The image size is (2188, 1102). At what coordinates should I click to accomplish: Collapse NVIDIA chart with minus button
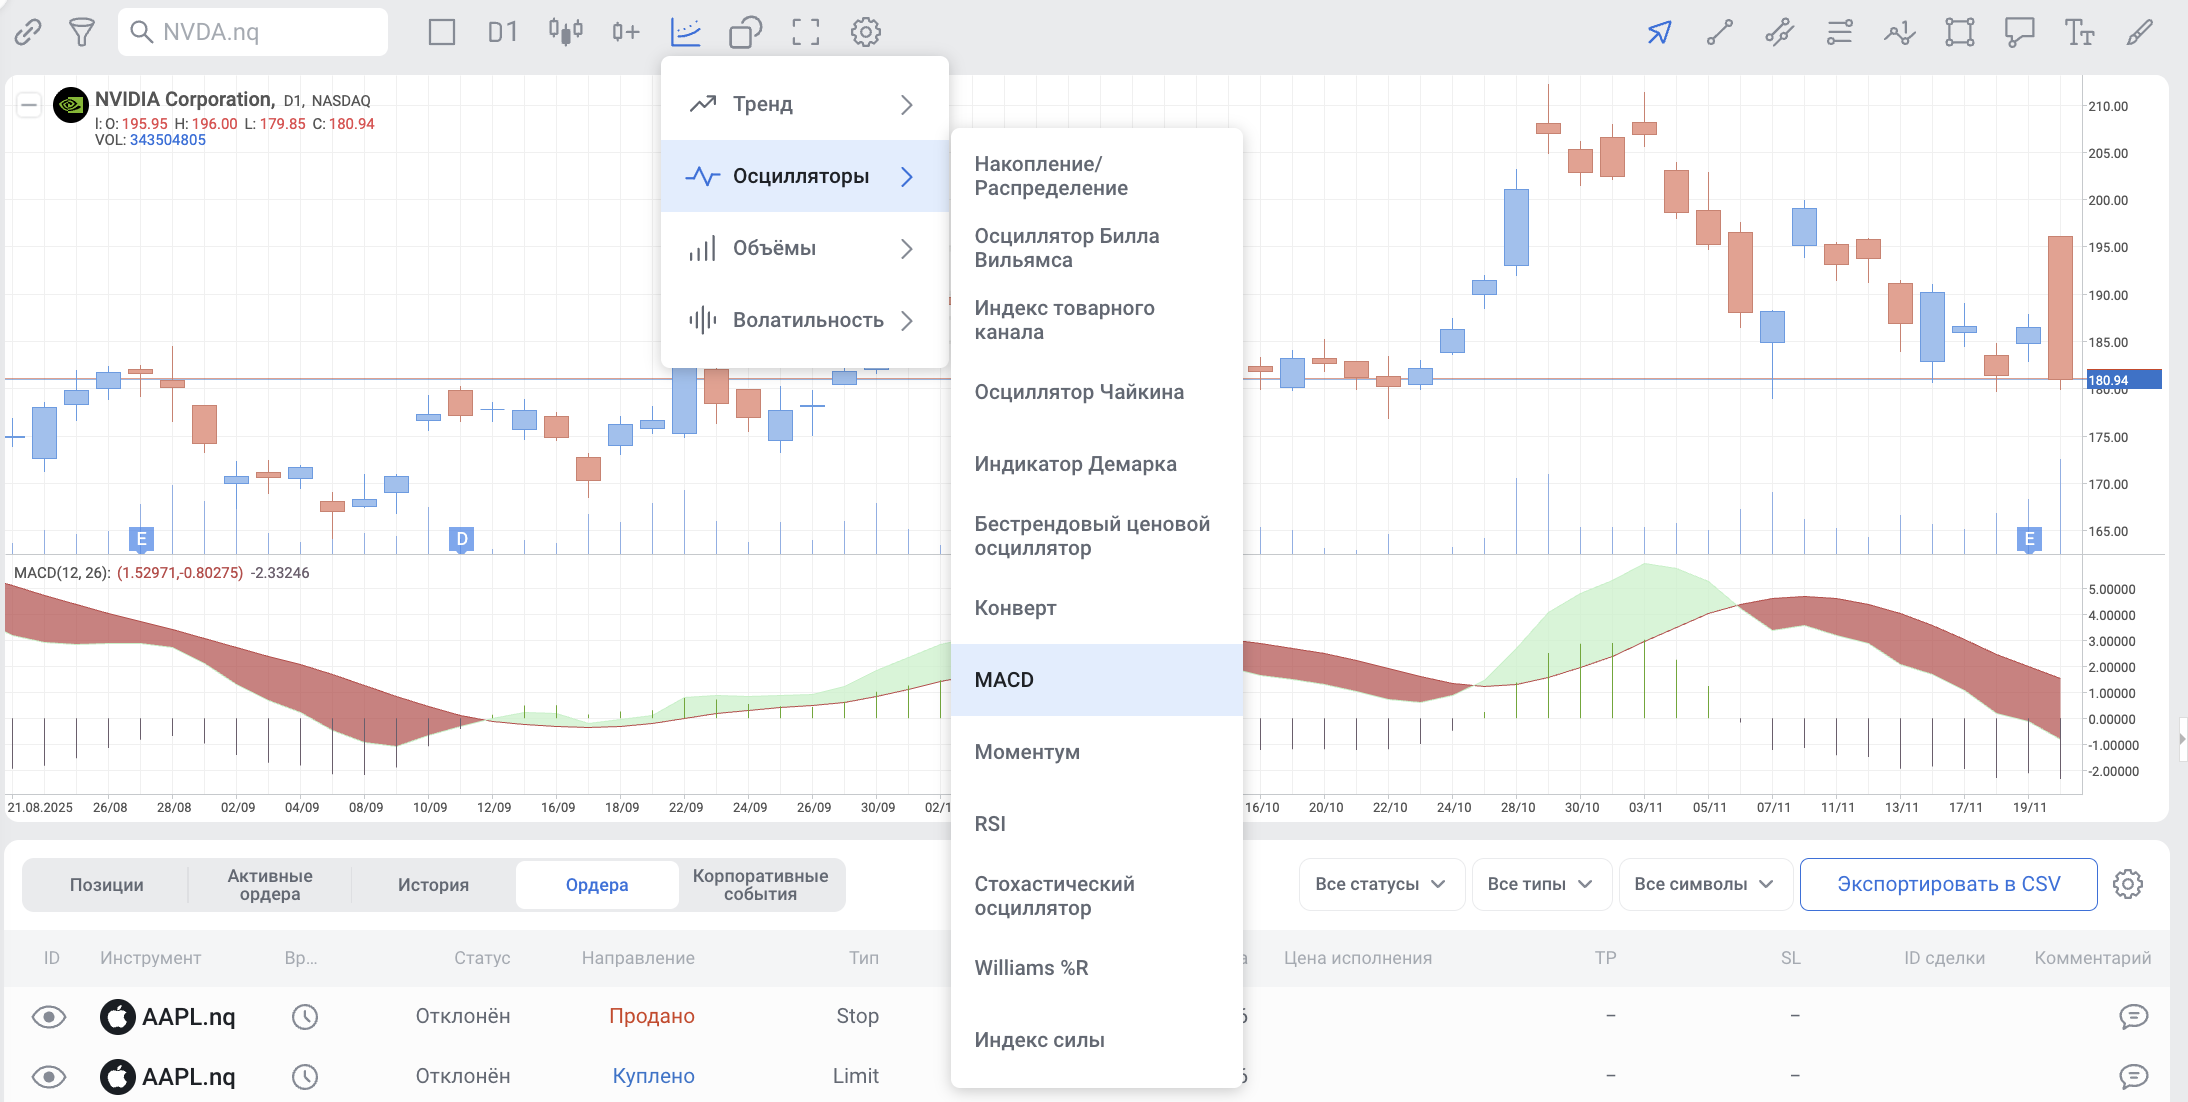tap(29, 104)
